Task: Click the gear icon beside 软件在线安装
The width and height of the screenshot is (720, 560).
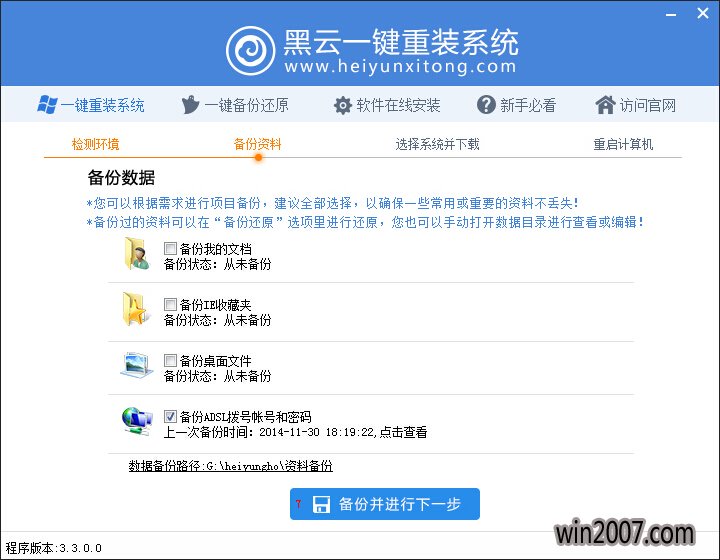Action: pyautogui.click(x=343, y=105)
